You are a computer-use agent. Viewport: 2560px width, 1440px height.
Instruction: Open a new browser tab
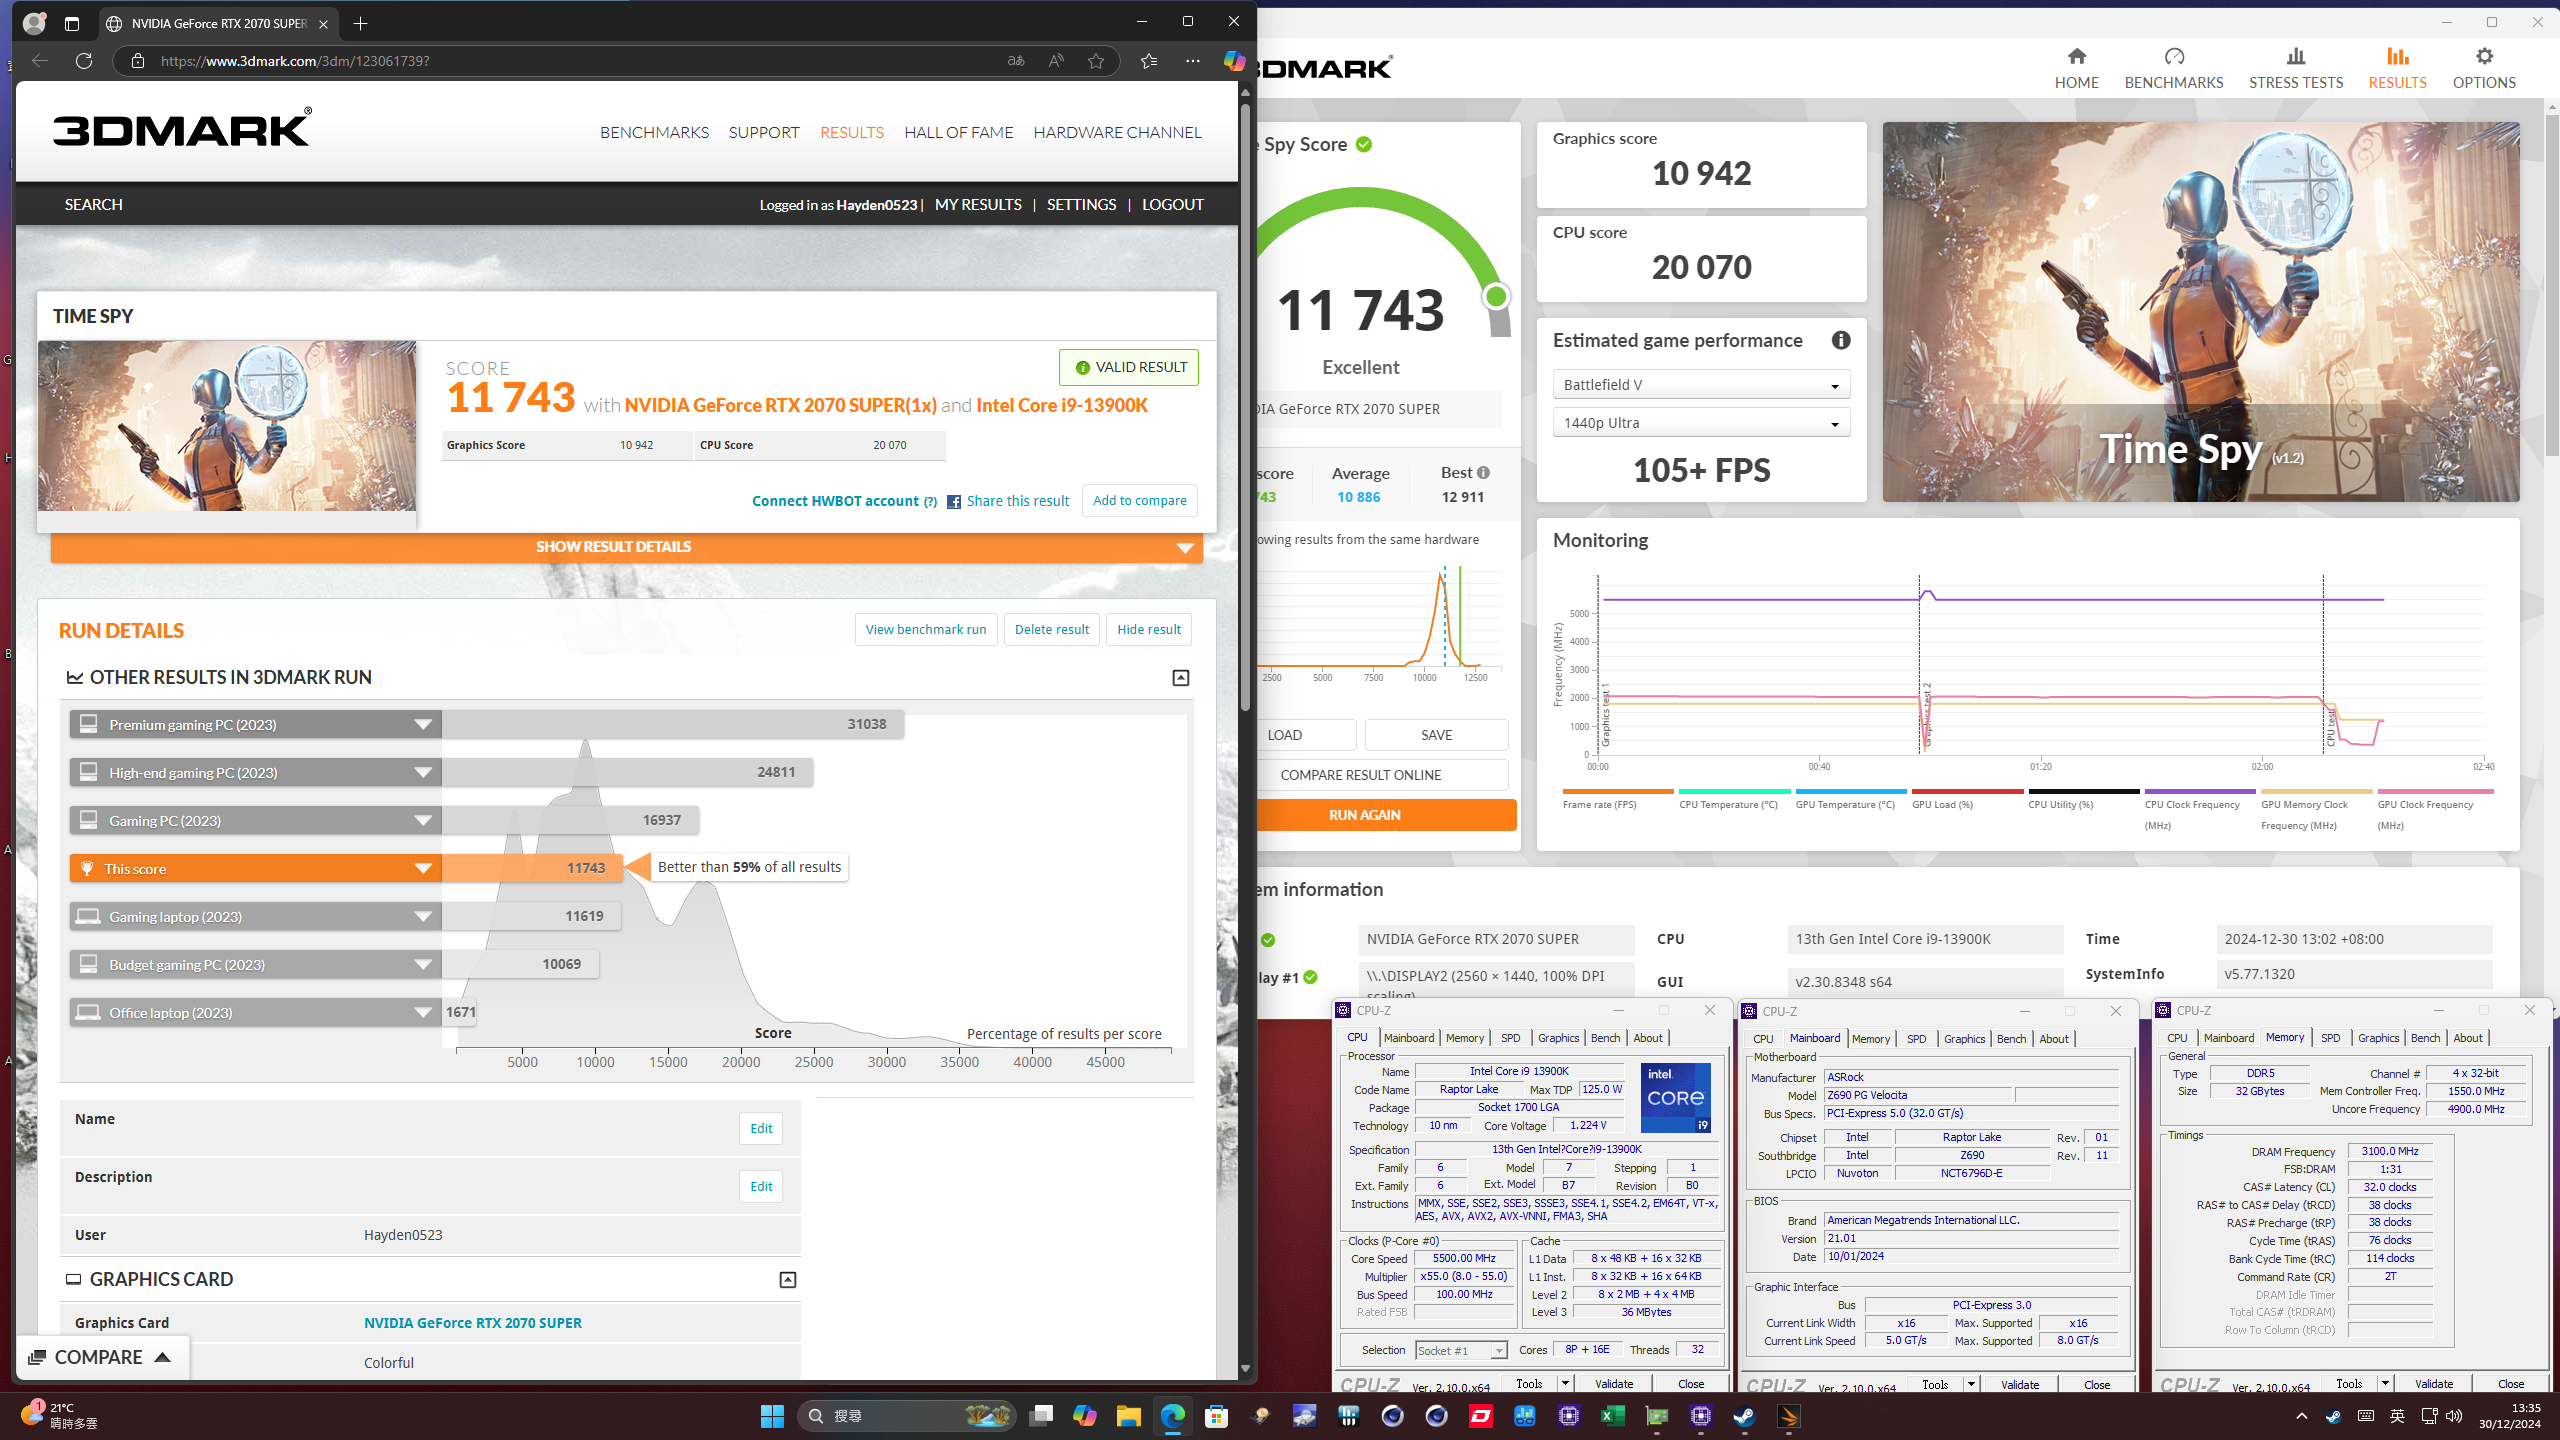click(361, 23)
